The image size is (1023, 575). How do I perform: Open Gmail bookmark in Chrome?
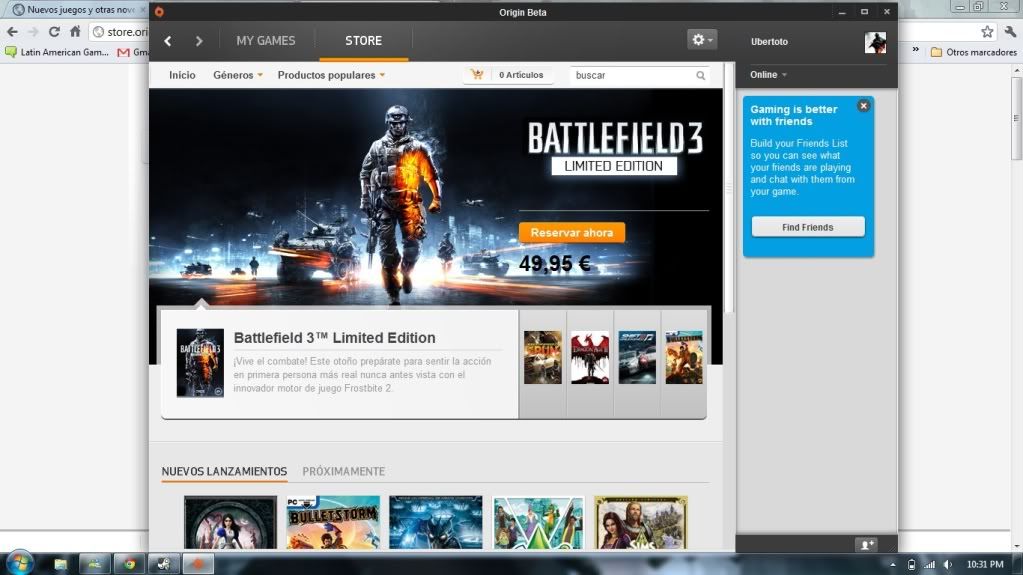(132, 52)
